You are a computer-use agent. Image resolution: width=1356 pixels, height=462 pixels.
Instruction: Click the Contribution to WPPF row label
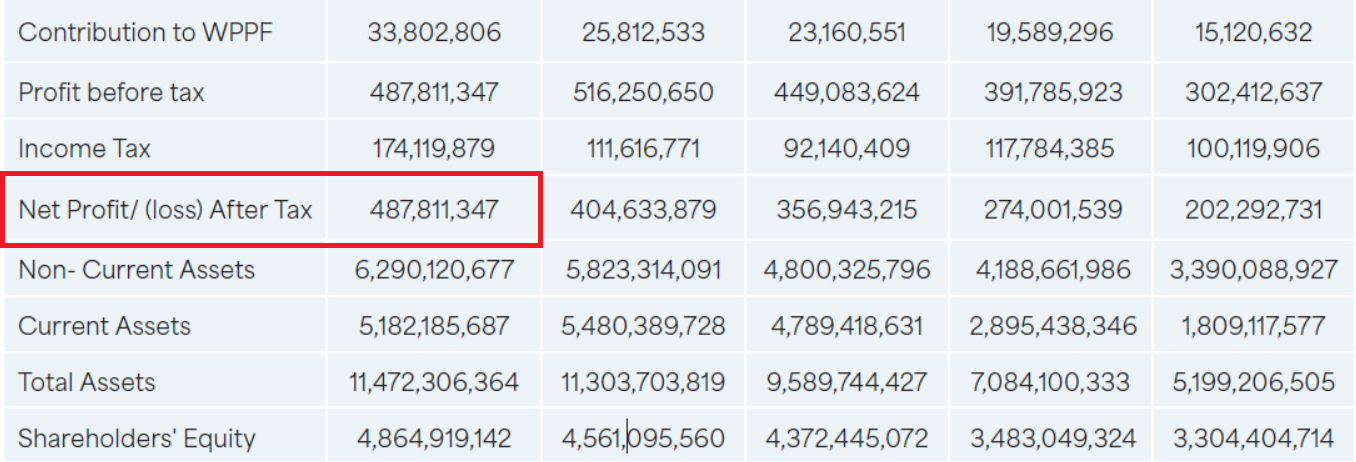[146, 33]
